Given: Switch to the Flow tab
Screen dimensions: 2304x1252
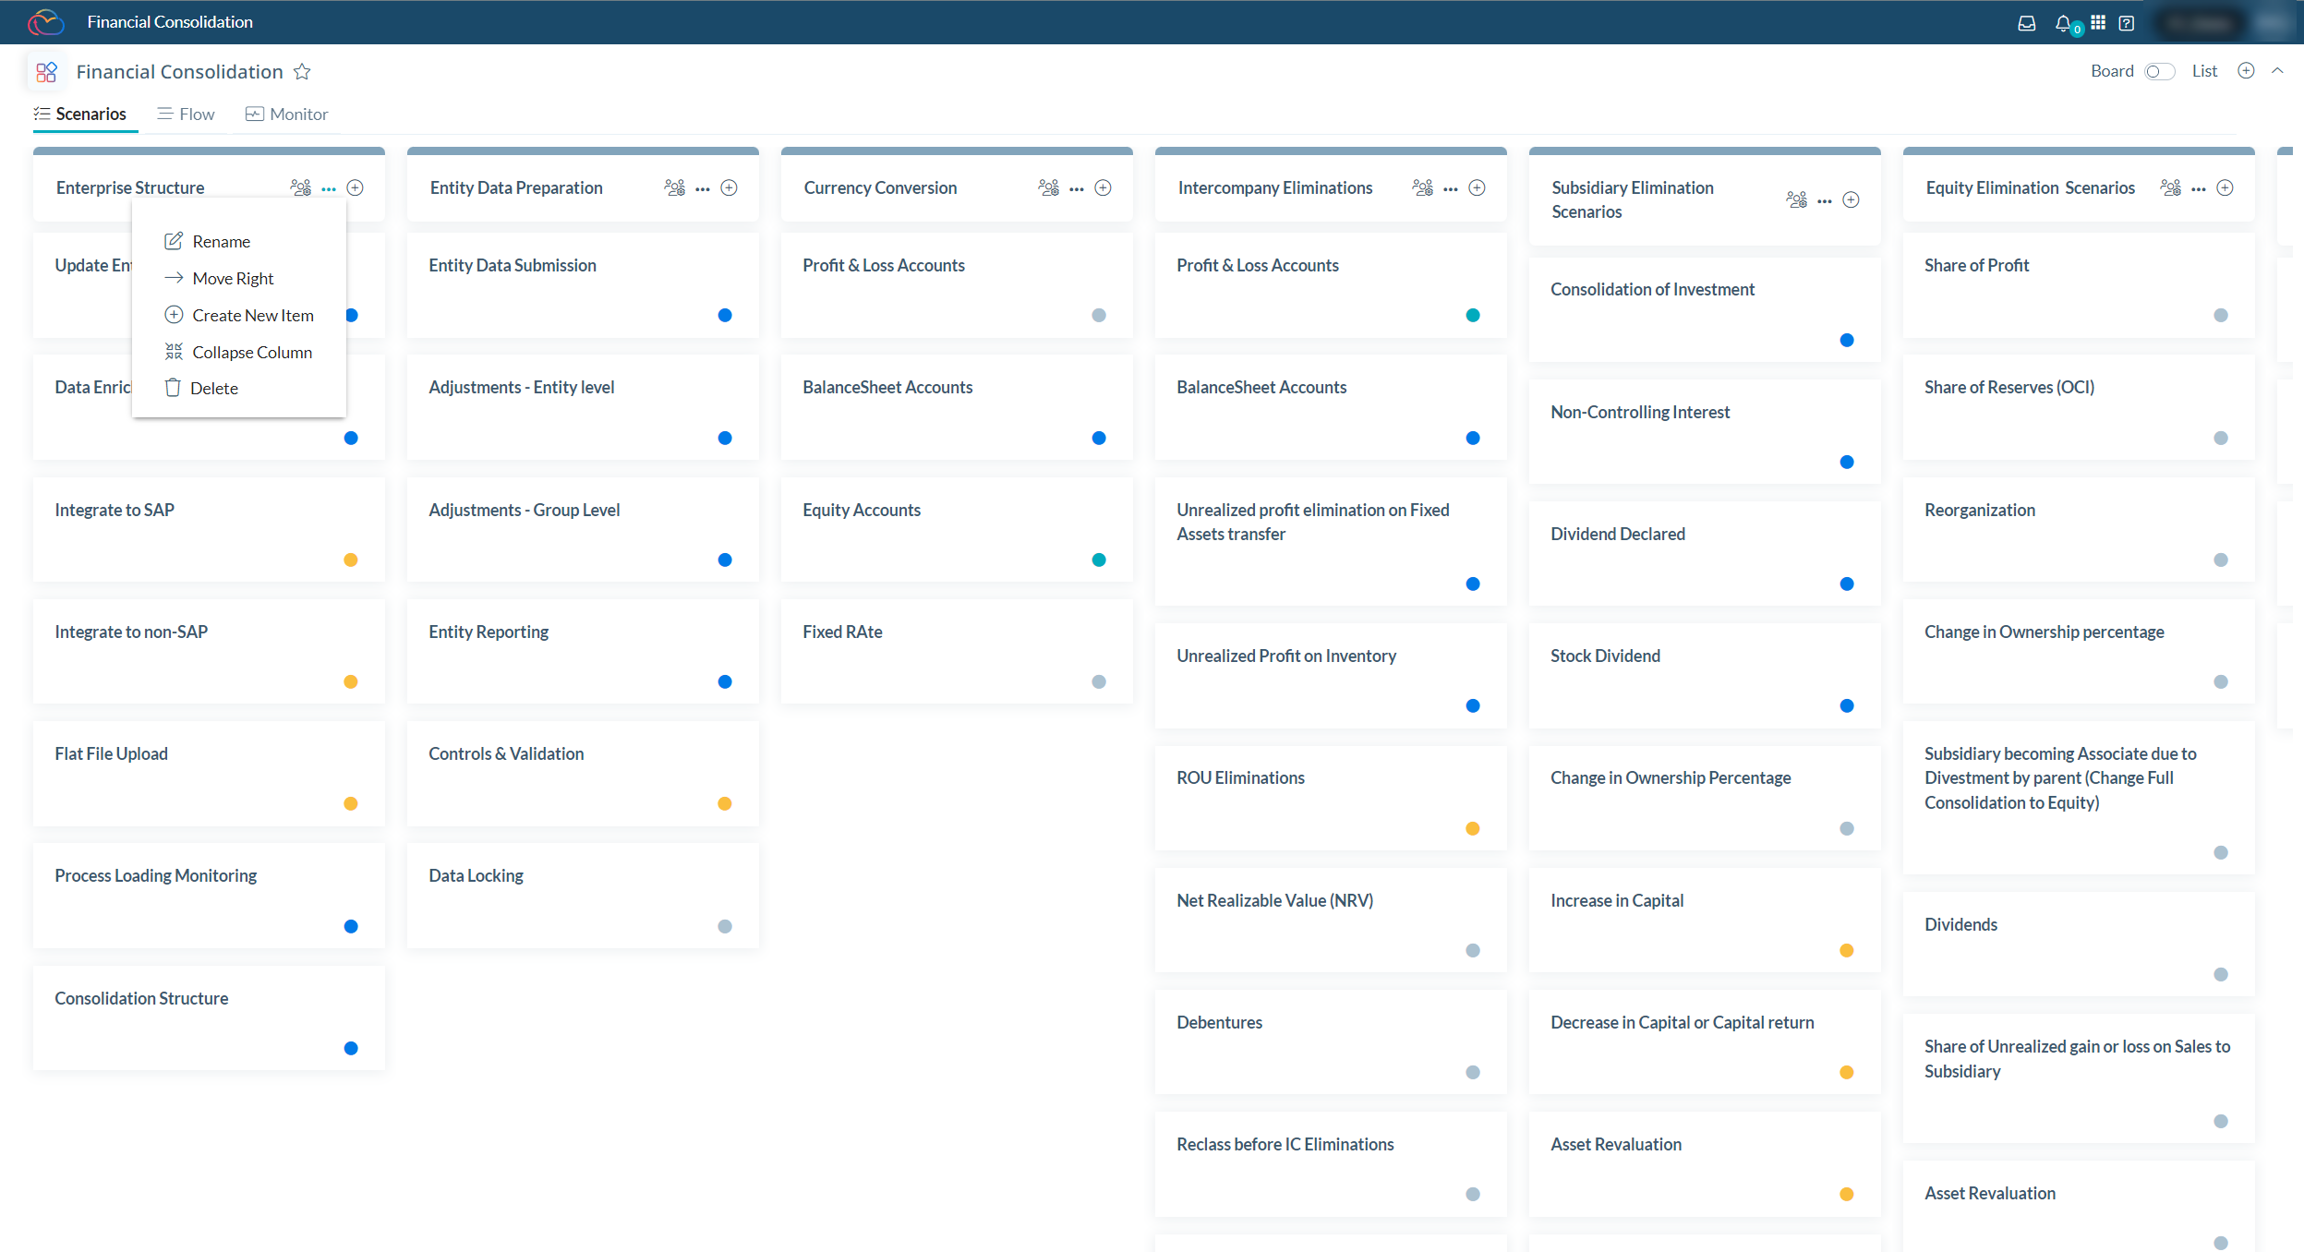Looking at the screenshot, I should [186, 114].
